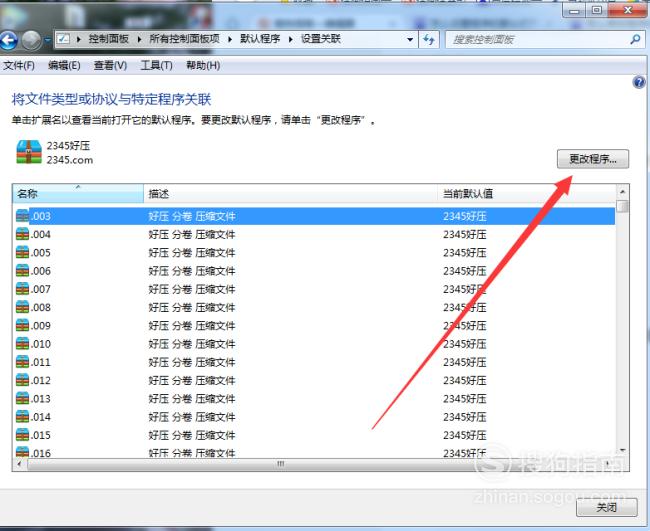The height and width of the screenshot is (531, 650).
Task: Close the window with red X
Action: (x=627, y=10)
